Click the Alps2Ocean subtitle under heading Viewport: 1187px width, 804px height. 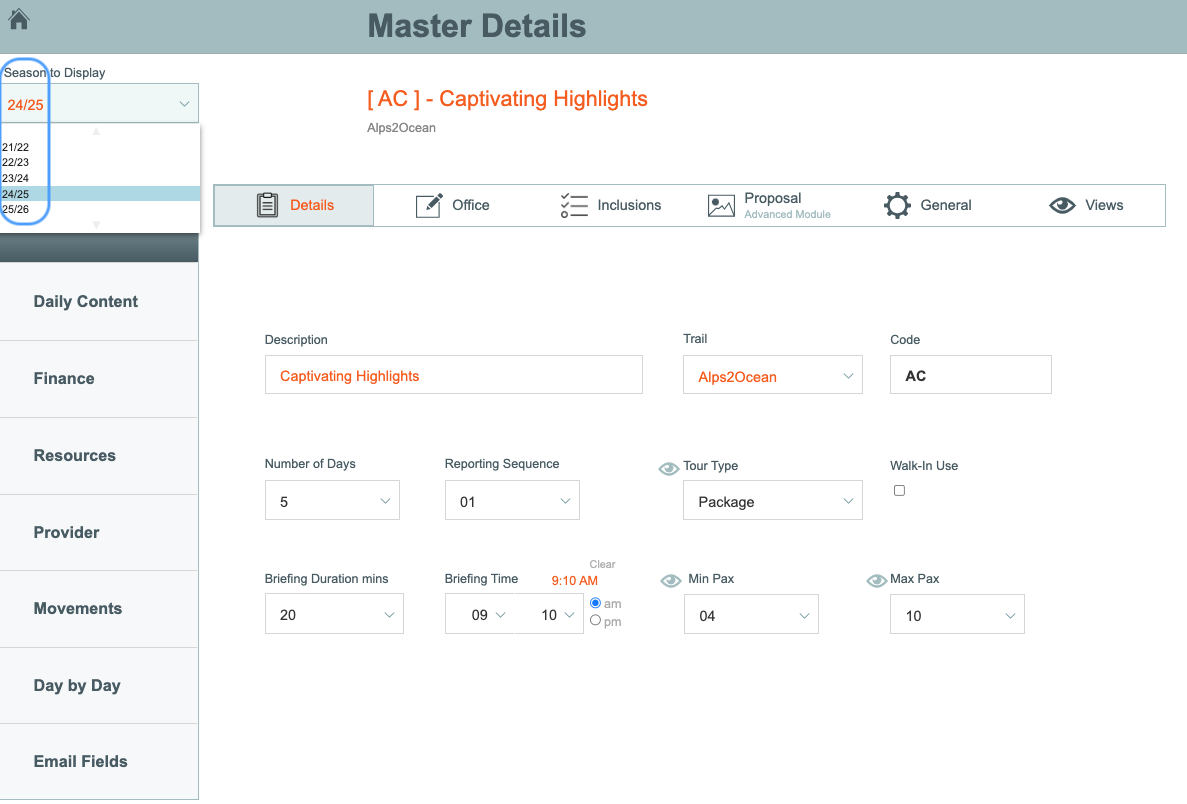[401, 128]
